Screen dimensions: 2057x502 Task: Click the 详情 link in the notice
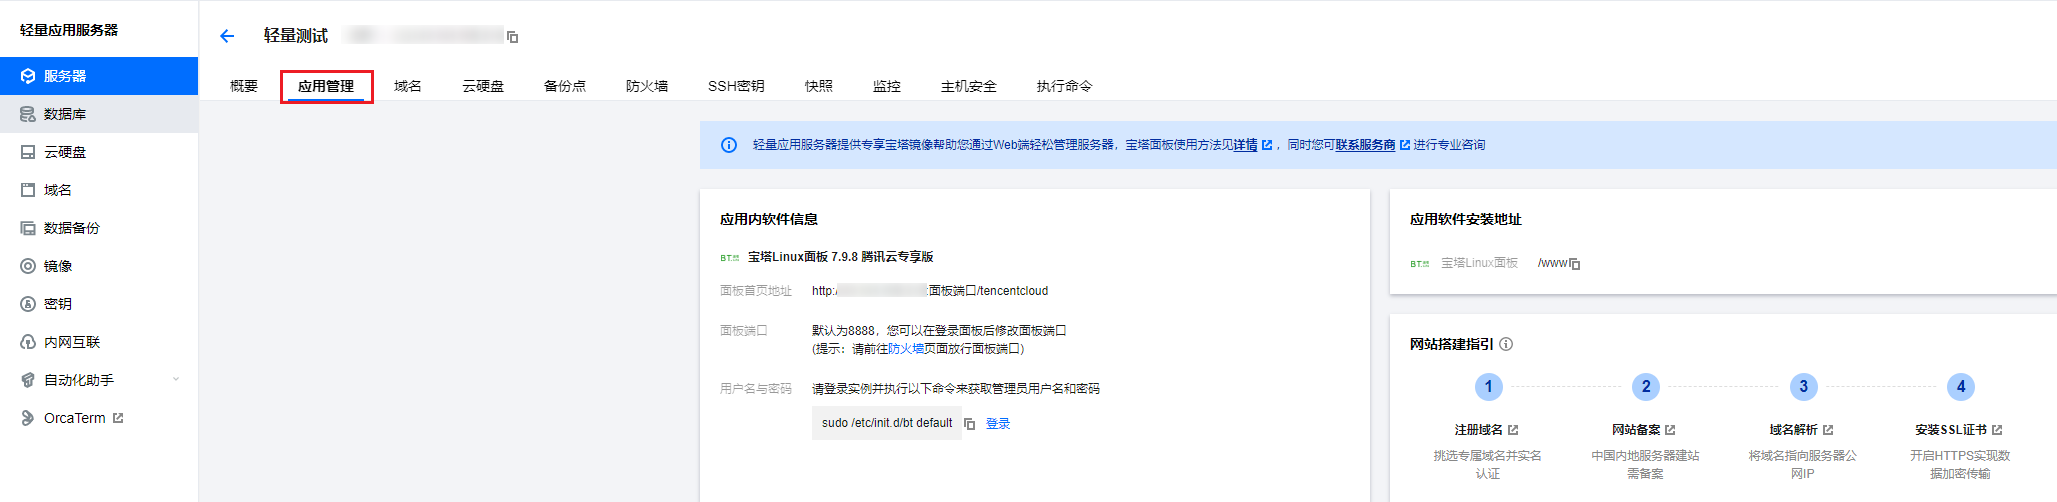coord(1245,145)
